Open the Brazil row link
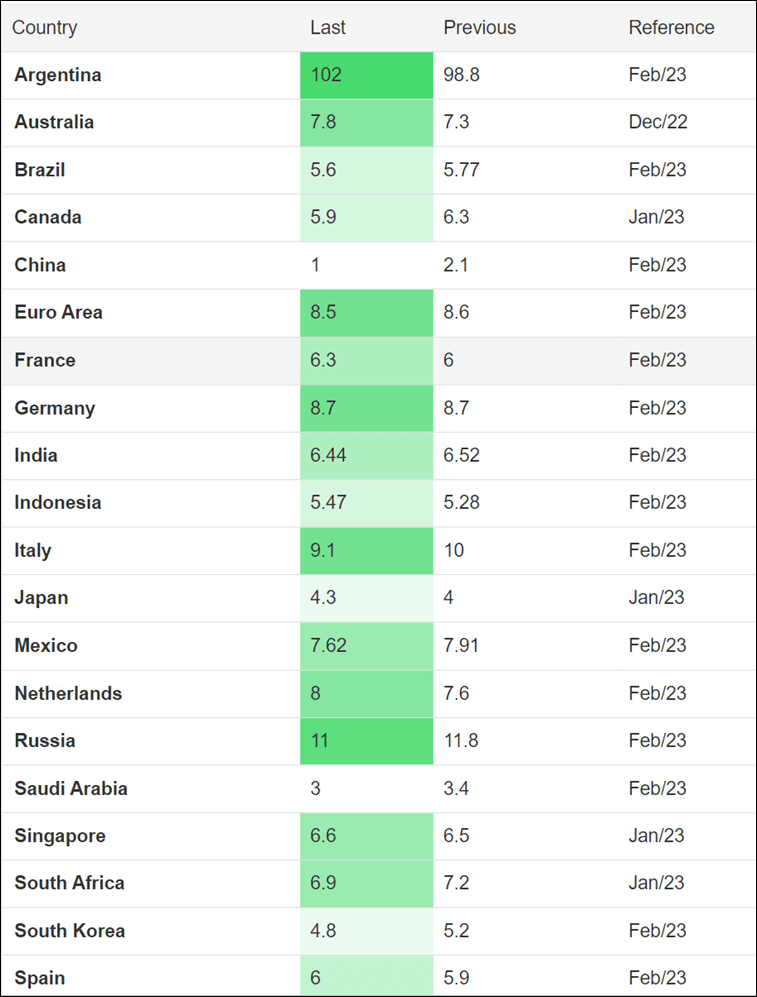Screen dimensions: 757x997 pos(40,170)
